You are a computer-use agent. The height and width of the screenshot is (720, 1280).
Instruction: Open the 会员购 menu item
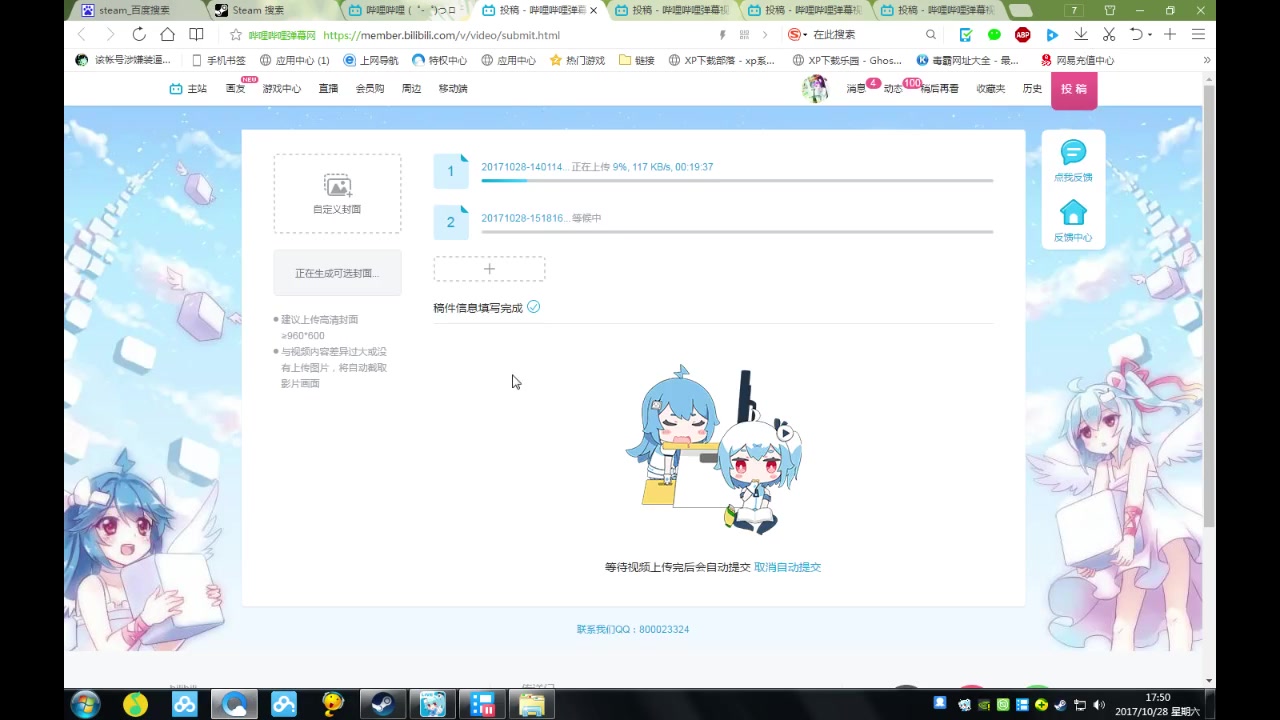point(370,89)
